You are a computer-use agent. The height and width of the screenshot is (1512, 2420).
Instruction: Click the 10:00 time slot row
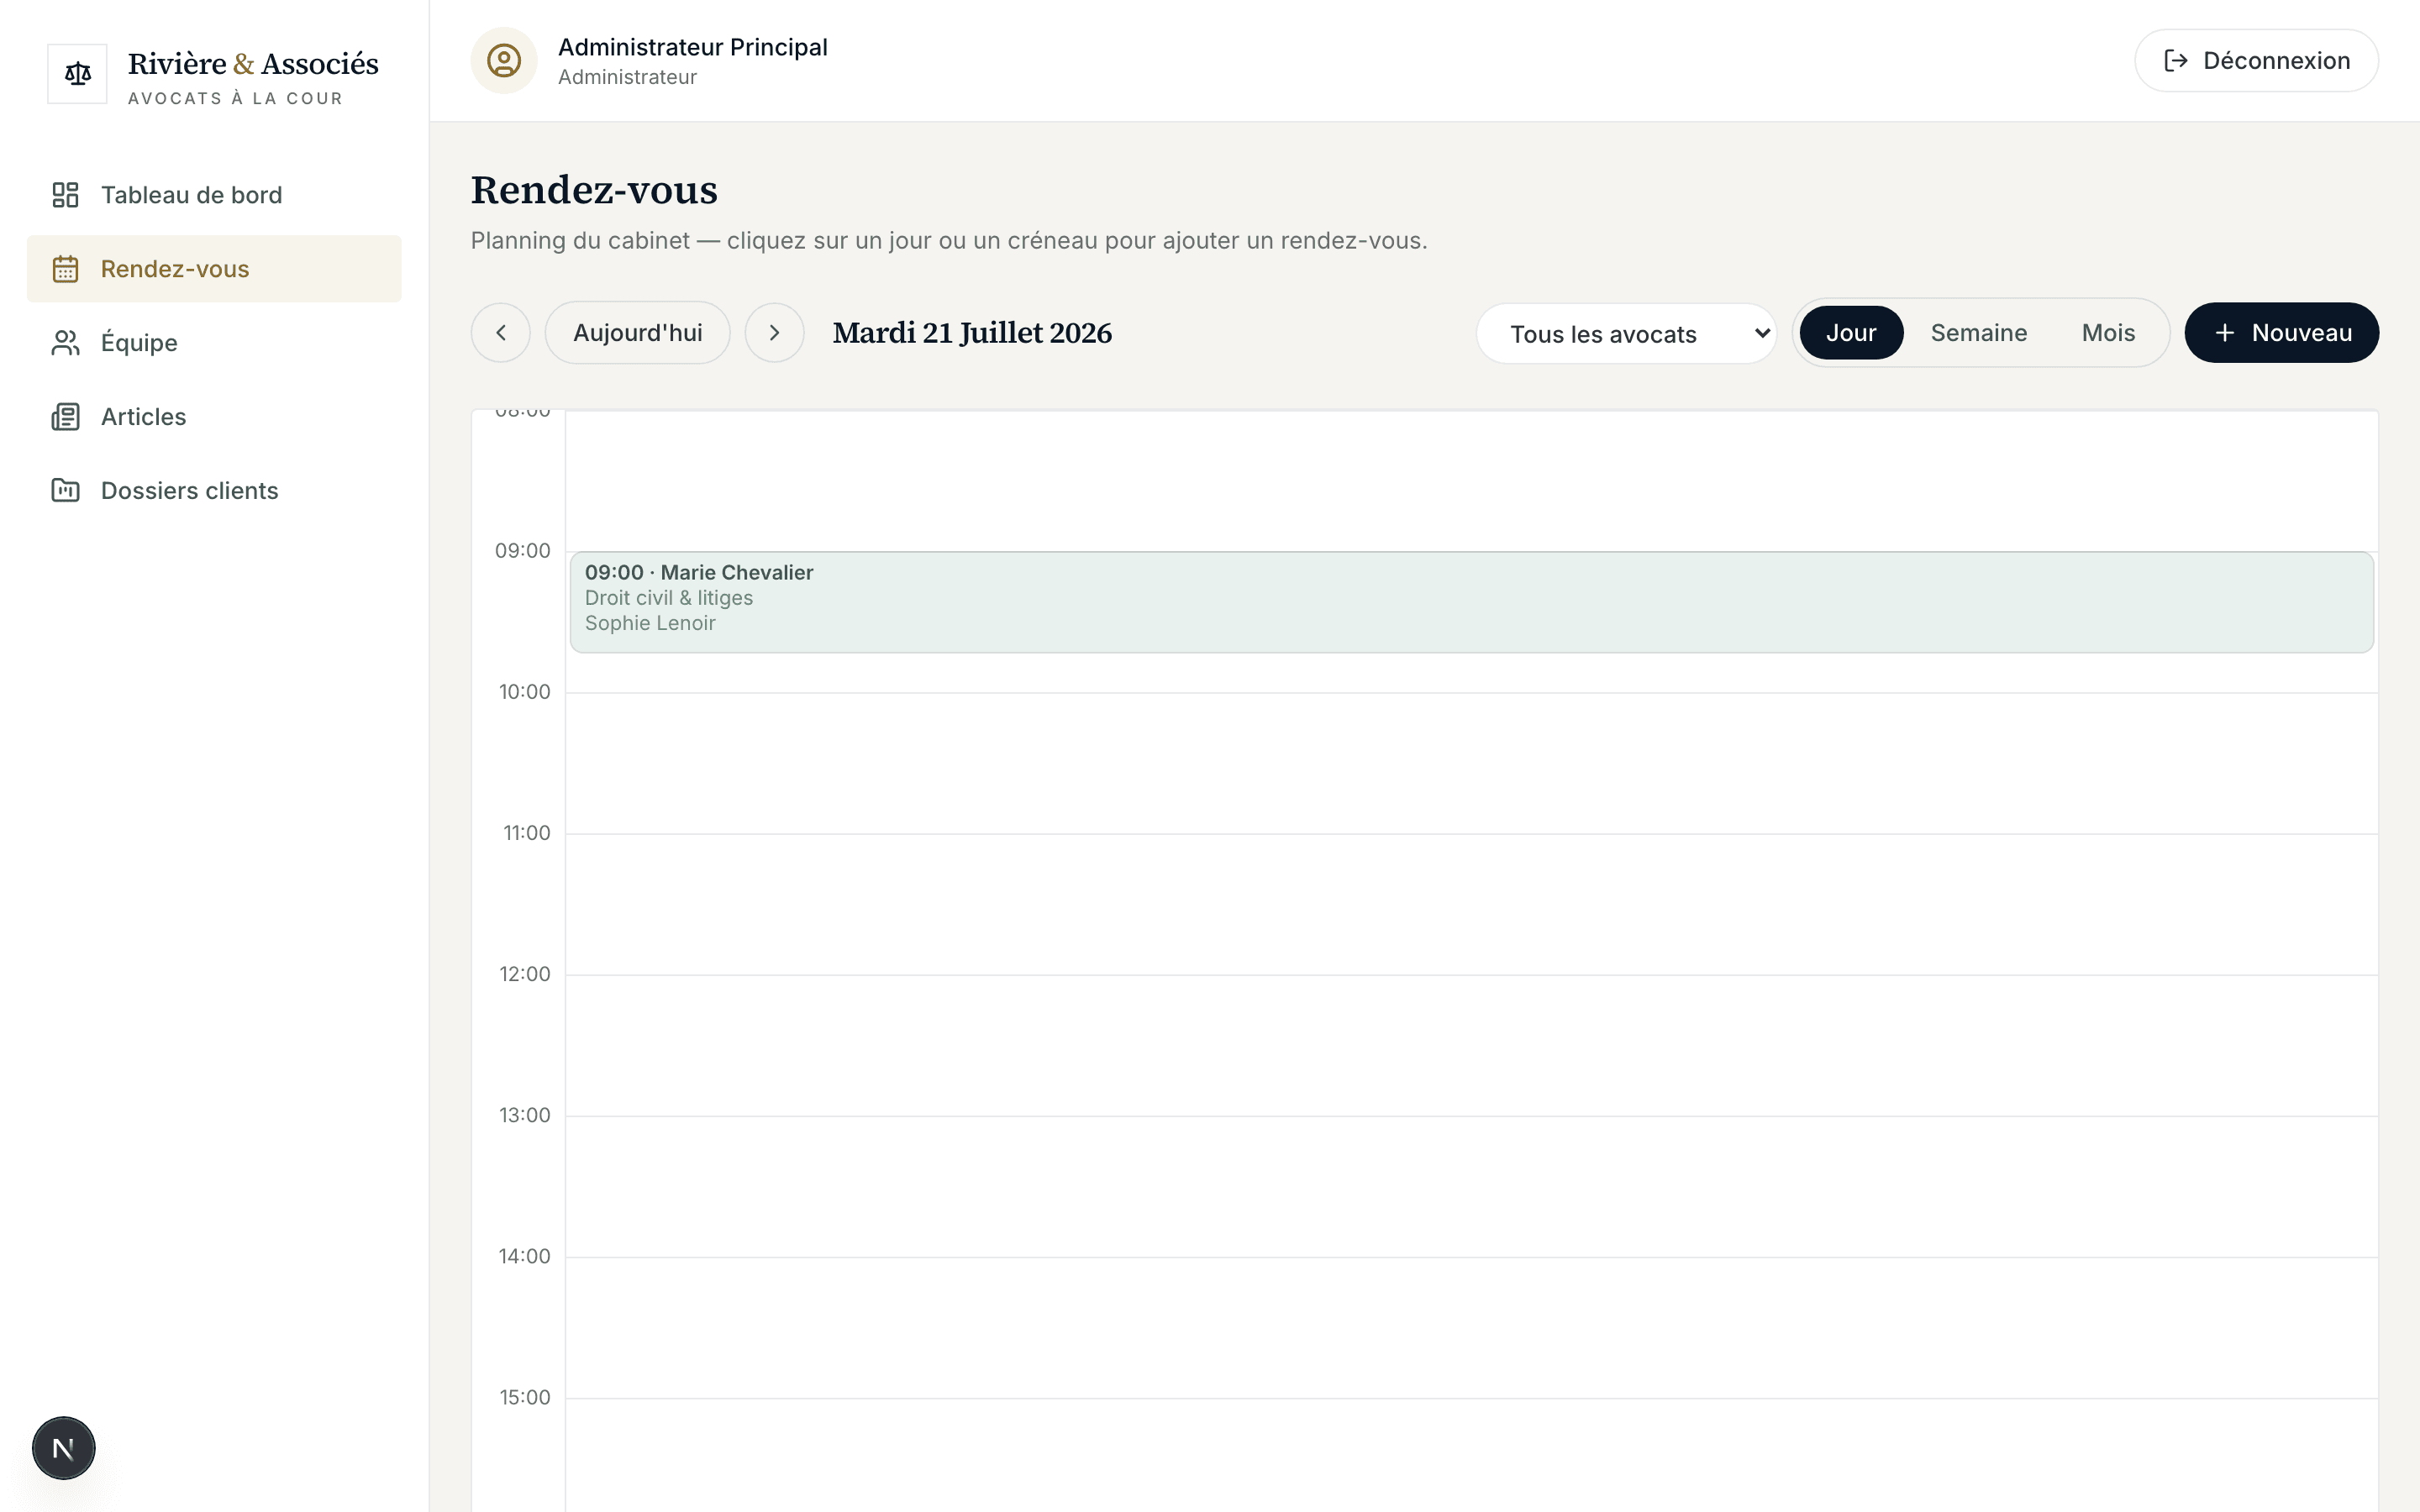pyautogui.click(x=1472, y=763)
